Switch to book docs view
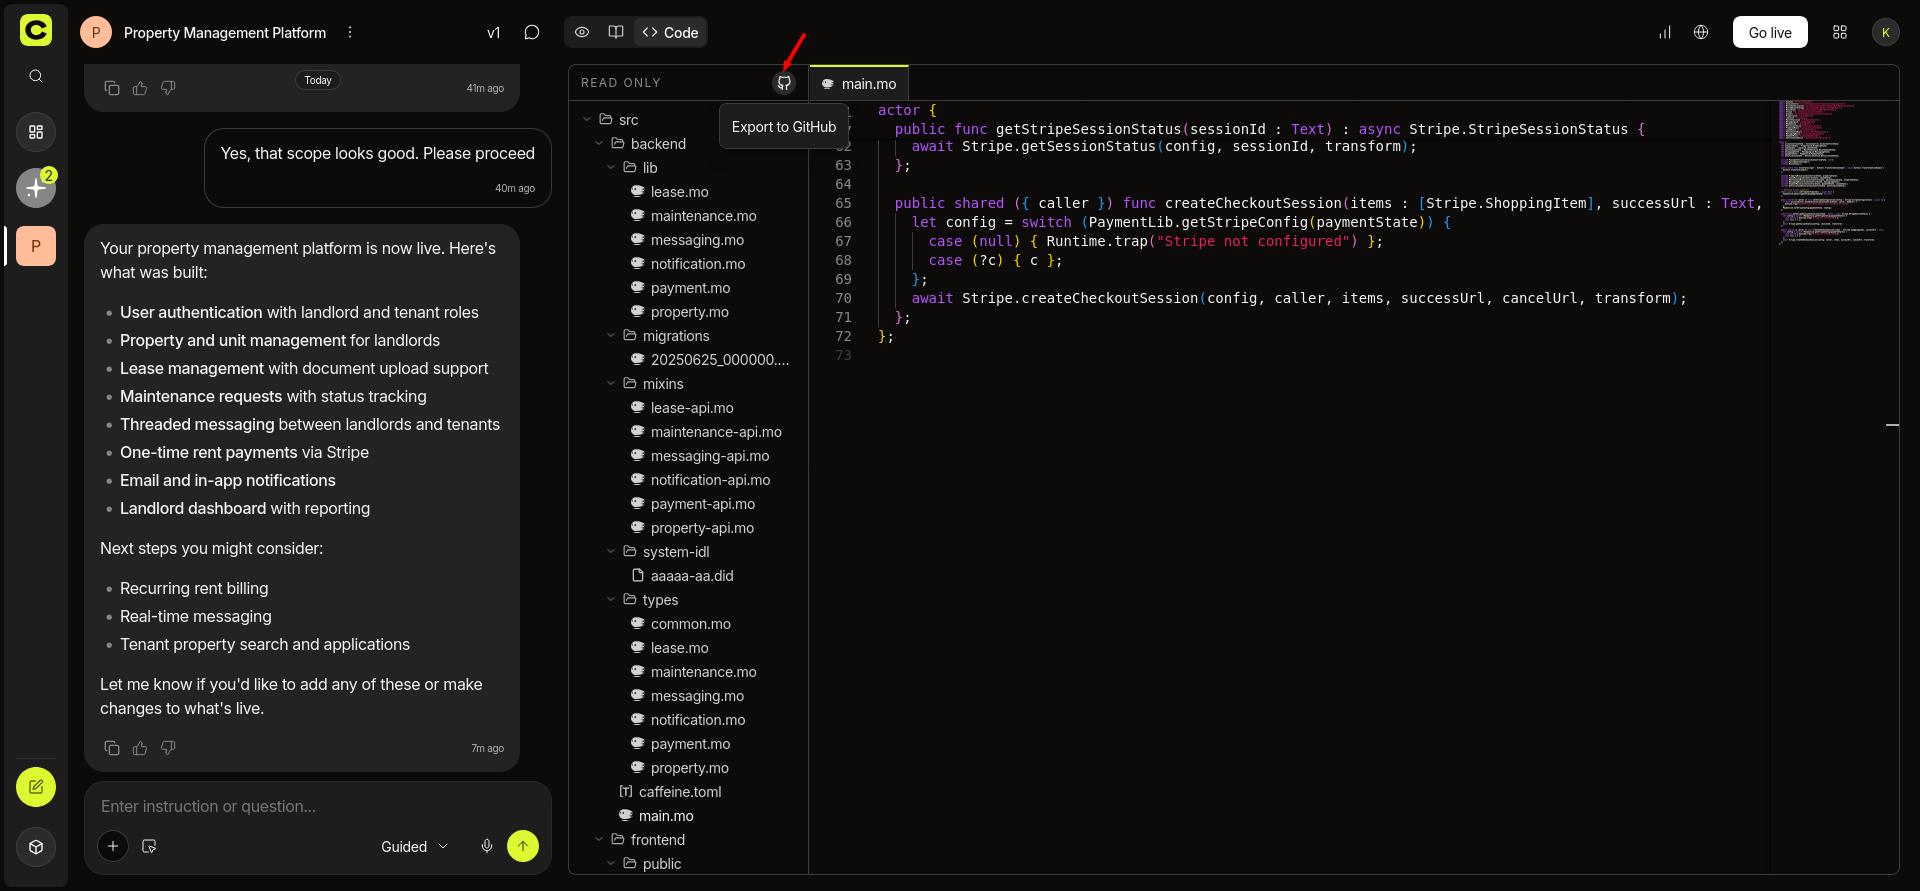 tap(616, 32)
